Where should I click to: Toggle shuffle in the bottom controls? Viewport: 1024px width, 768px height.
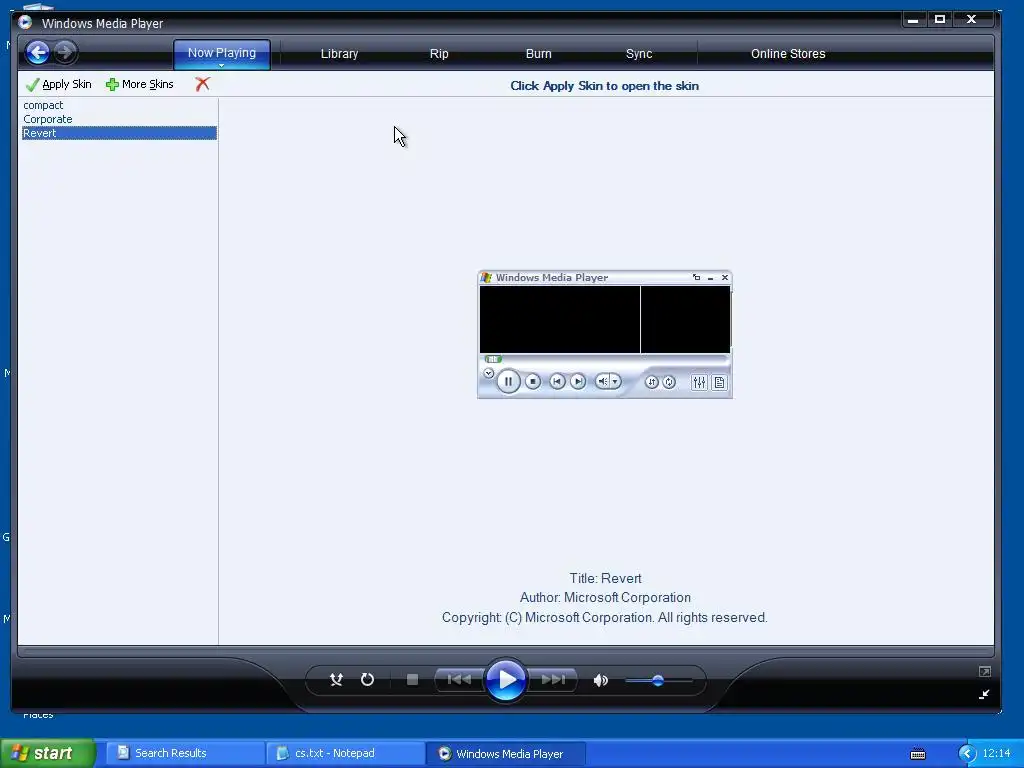[336, 680]
